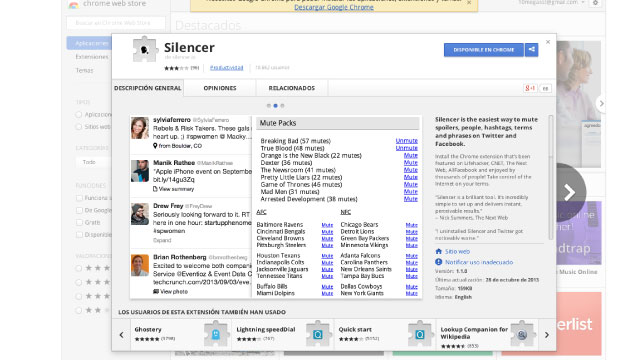Click the small chevron at the right page edge

[601, 104]
